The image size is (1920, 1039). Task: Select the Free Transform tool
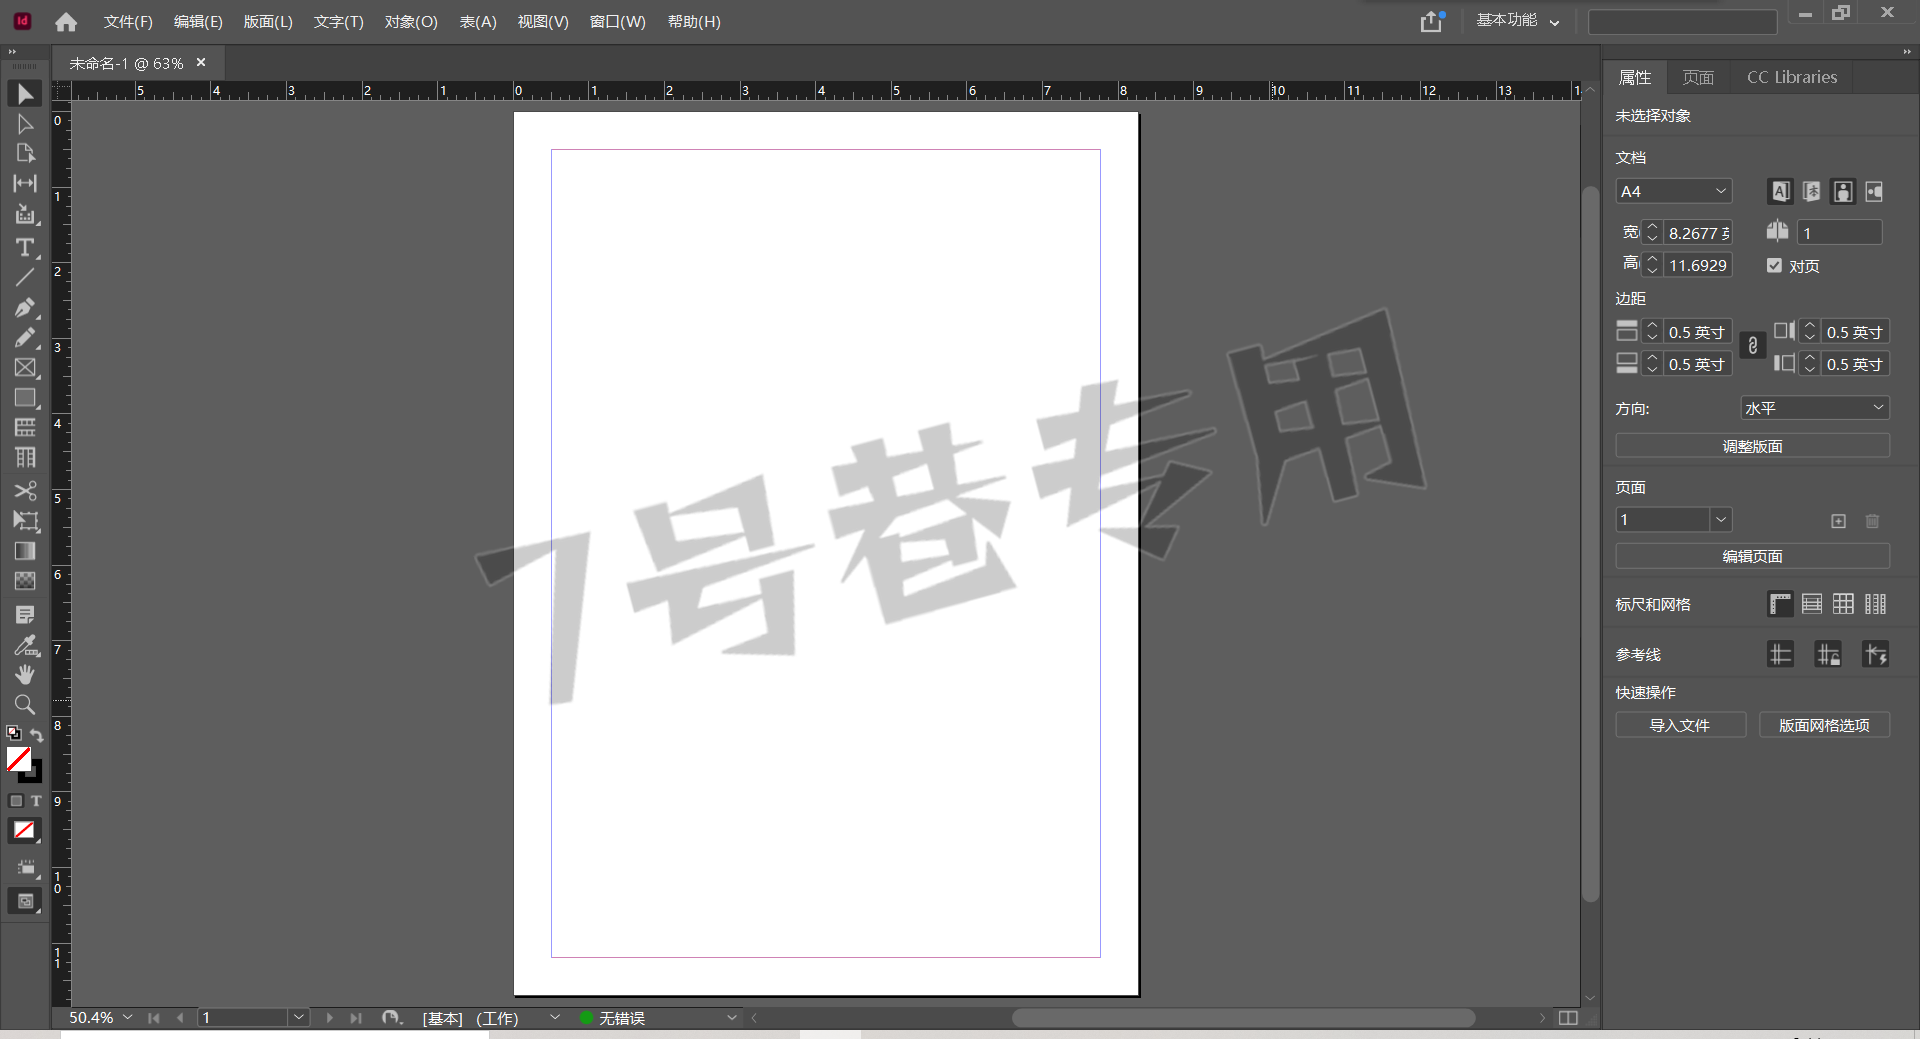coord(25,521)
